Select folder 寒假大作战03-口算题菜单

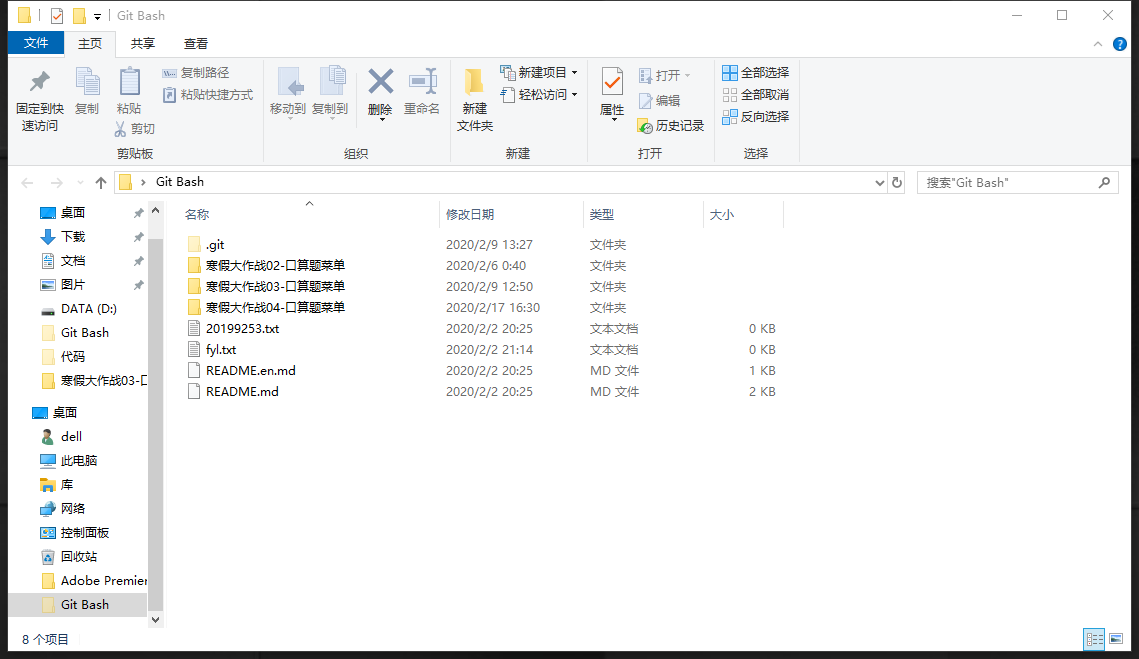click(x=266, y=286)
